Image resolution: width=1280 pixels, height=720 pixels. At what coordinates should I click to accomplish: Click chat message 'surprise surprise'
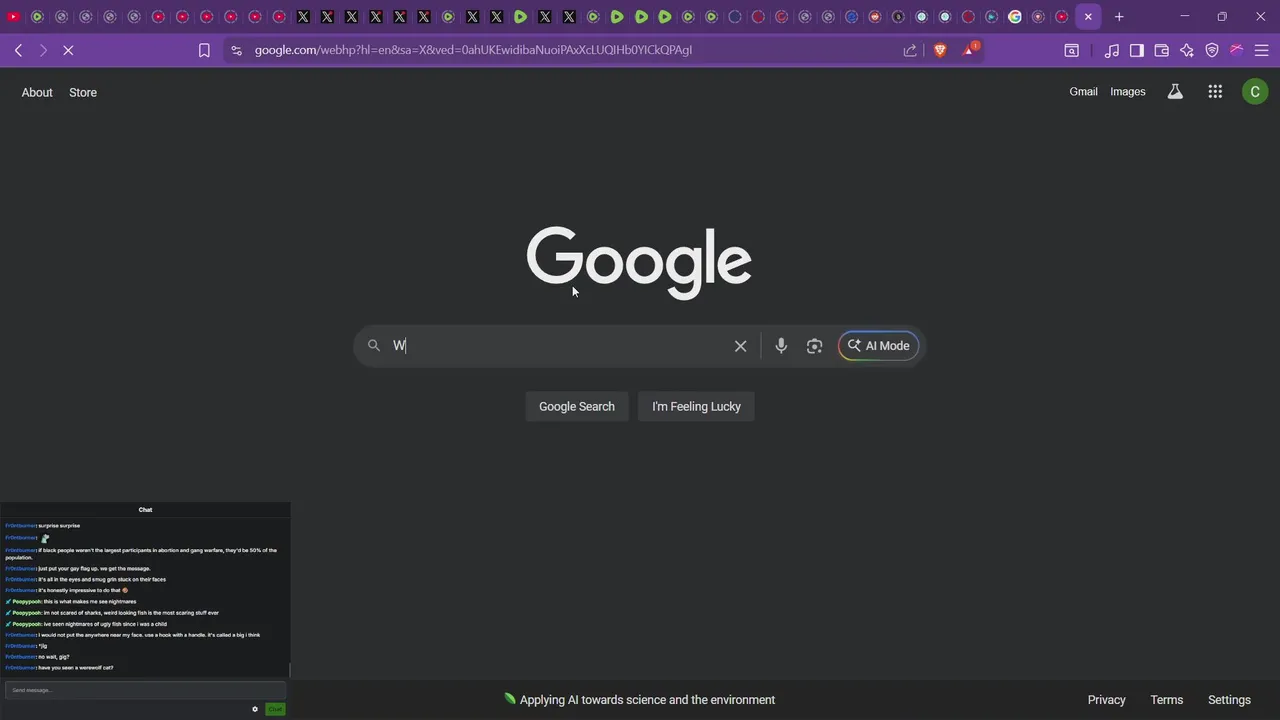click(59, 526)
